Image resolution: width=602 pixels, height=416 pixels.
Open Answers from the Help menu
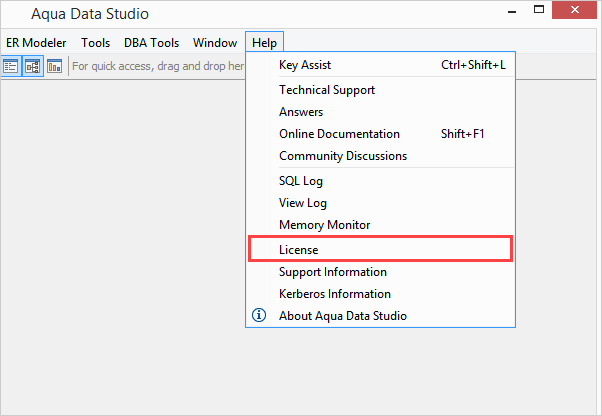301,112
